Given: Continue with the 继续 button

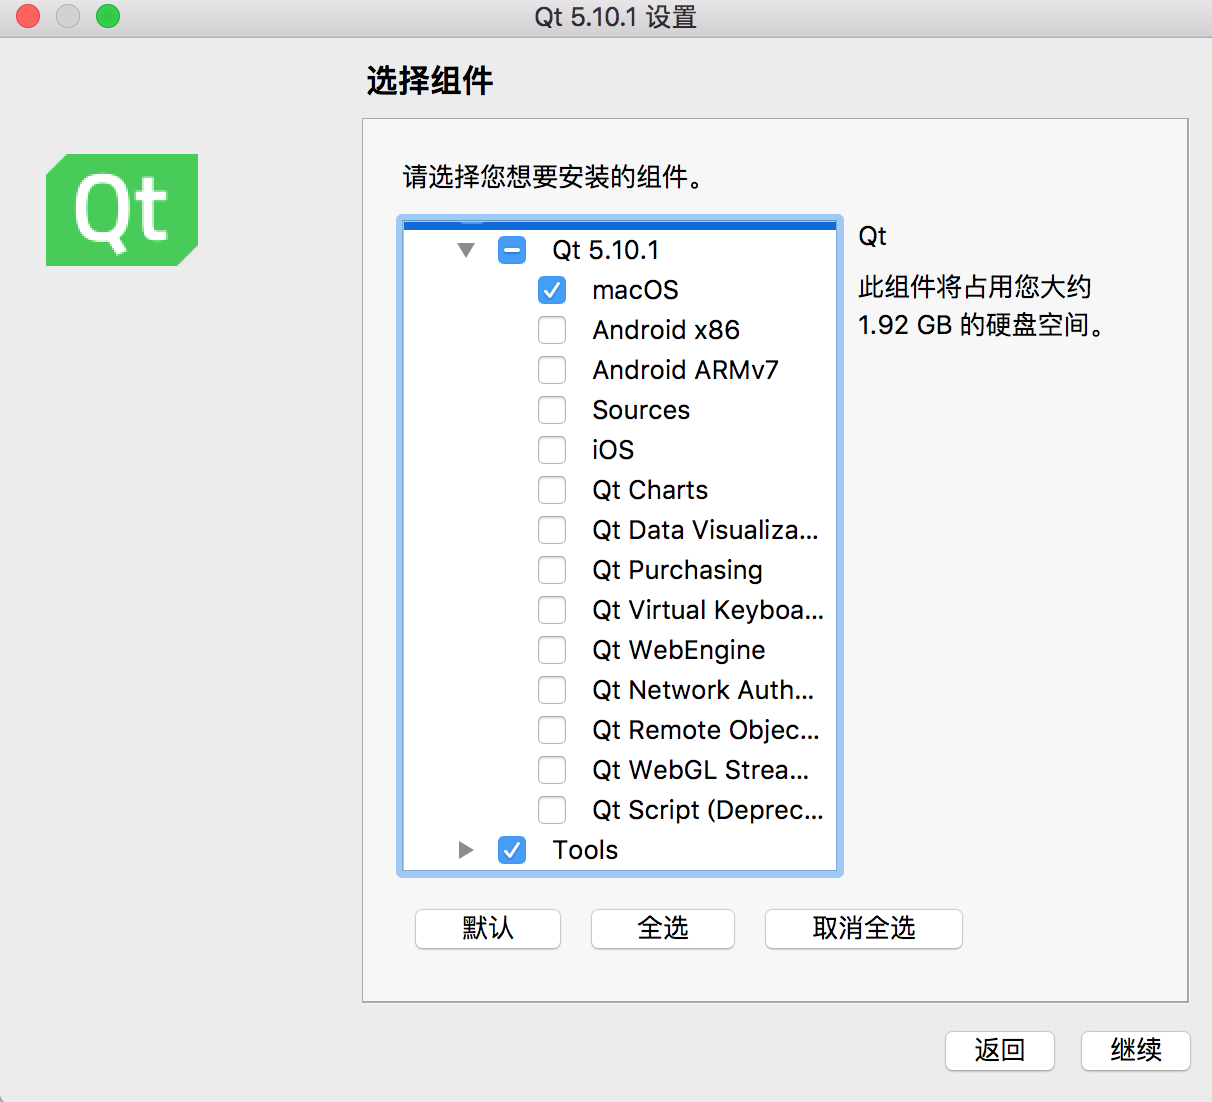Looking at the screenshot, I should click(1136, 1050).
